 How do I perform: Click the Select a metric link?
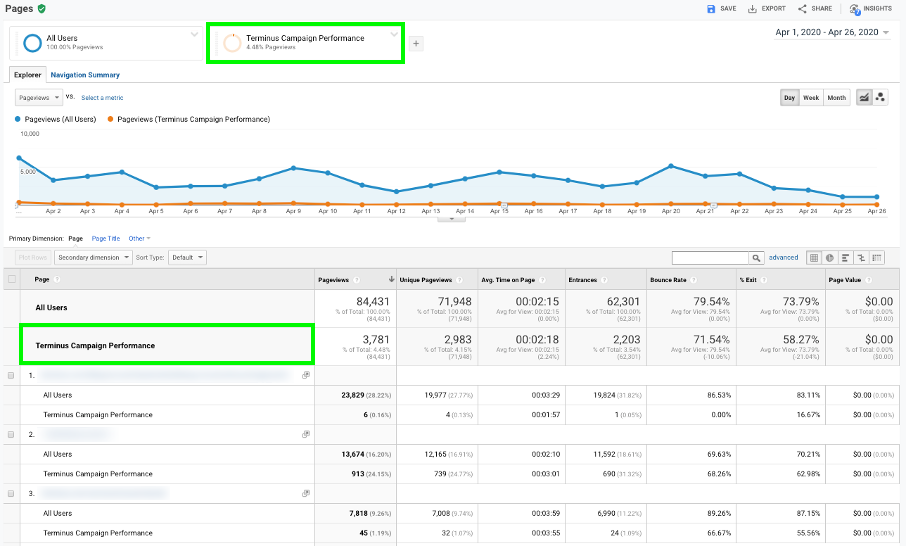coord(102,98)
